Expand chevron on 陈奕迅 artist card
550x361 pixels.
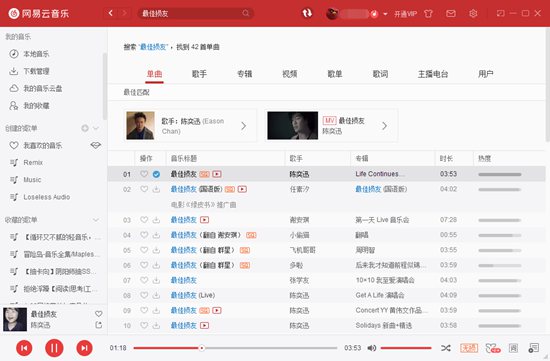pyautogui.click(x=244, y=126)
